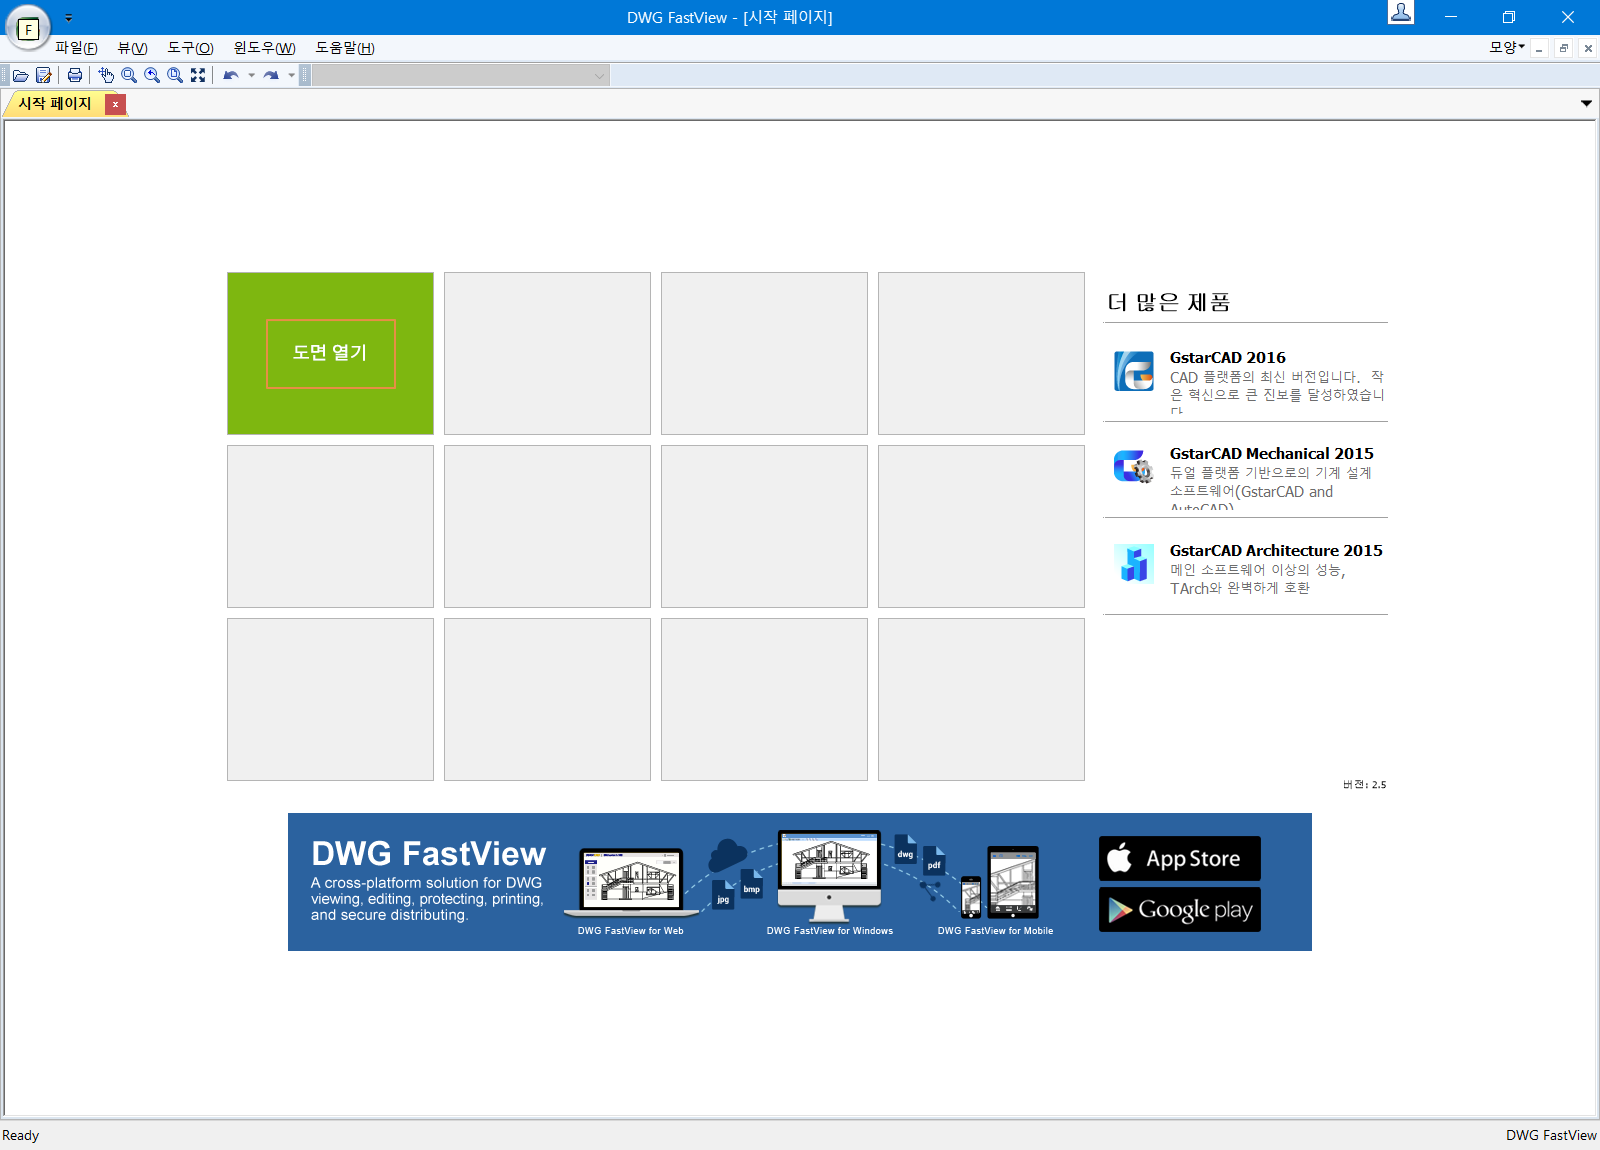Open the GstarCAD Architecture 2015 link
The height and width of the screenshot is (1150, 1600).
pyautogui.click(x=1276, y=551)
